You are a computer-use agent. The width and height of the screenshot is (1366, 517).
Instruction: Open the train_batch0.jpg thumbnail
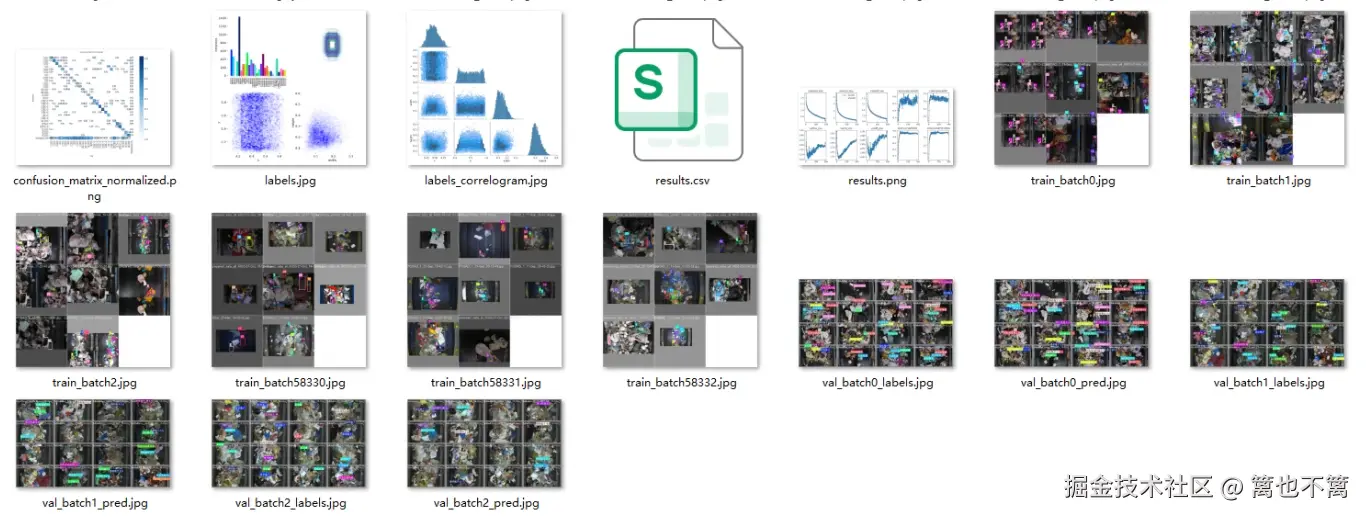coord(1072,88)
